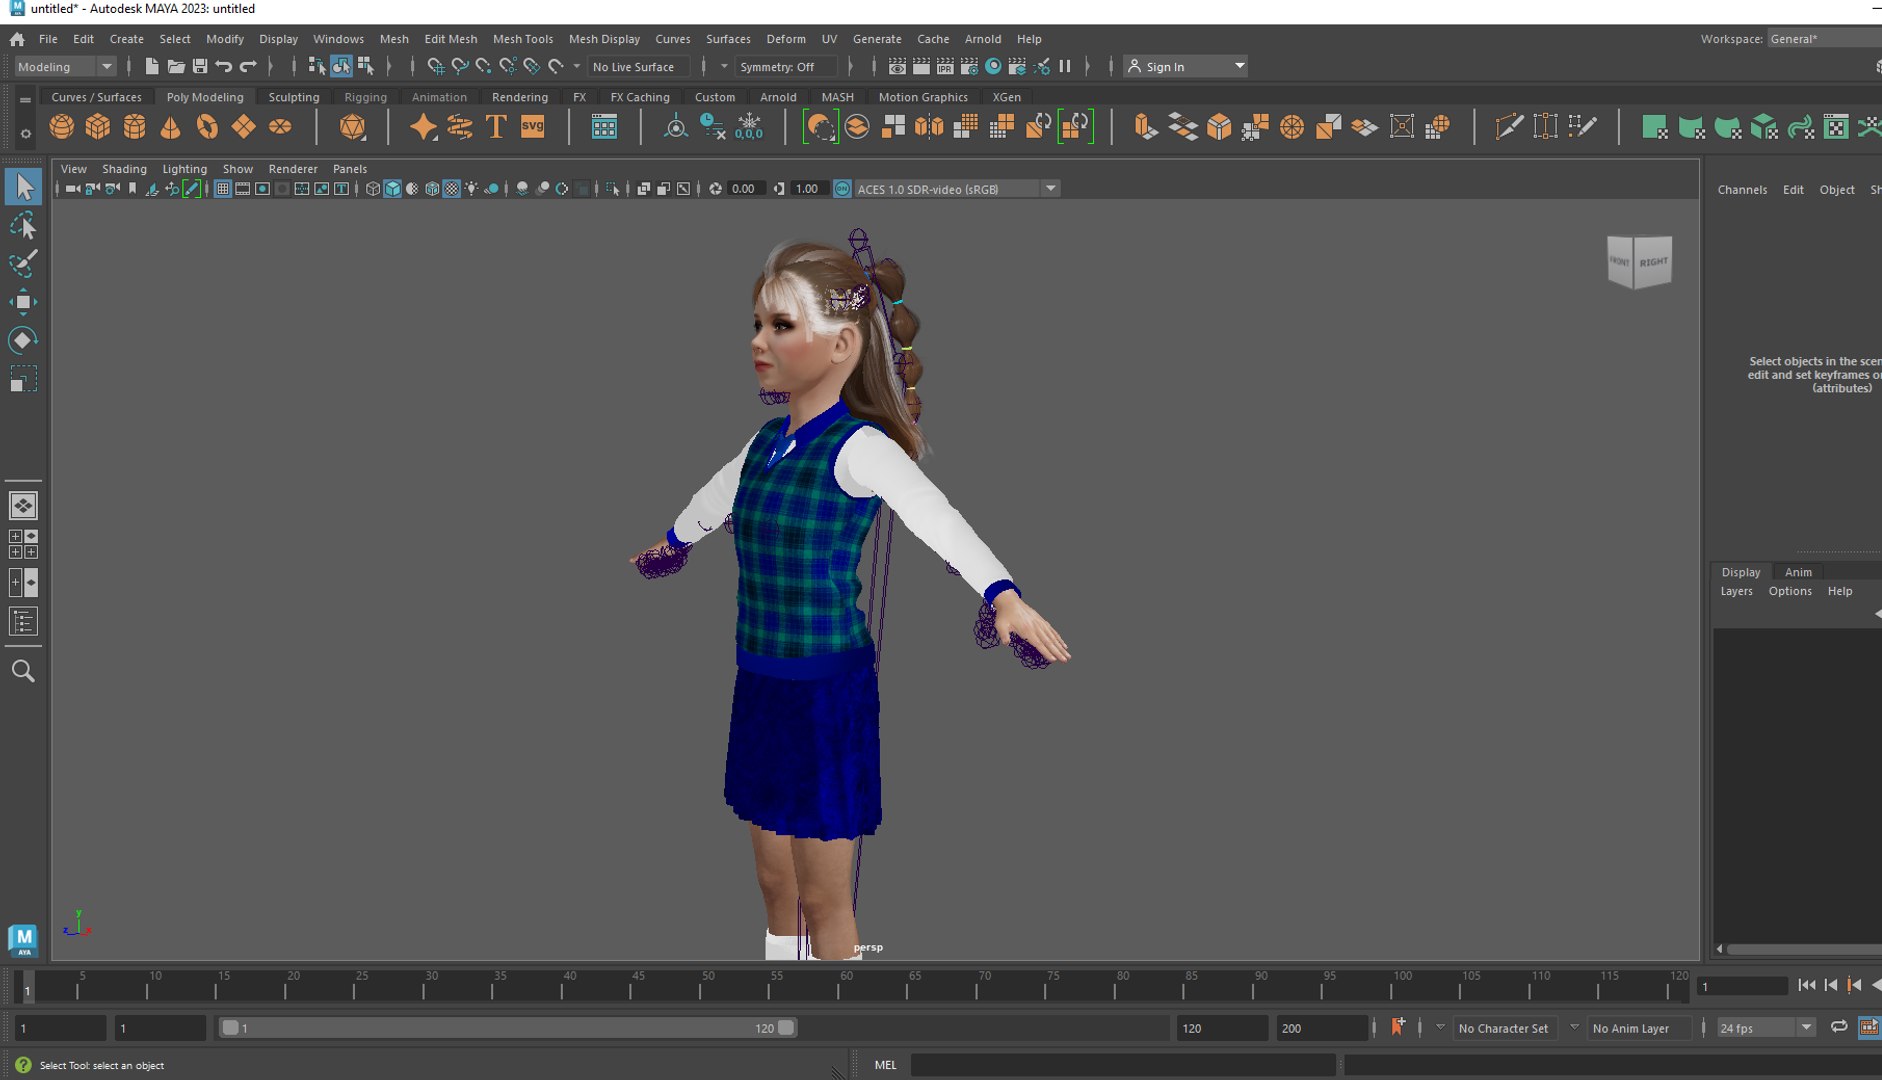Open the Mesh Tools menu
The width and height of the screenshot is (1882, 1080).
[x=522, y=39]
